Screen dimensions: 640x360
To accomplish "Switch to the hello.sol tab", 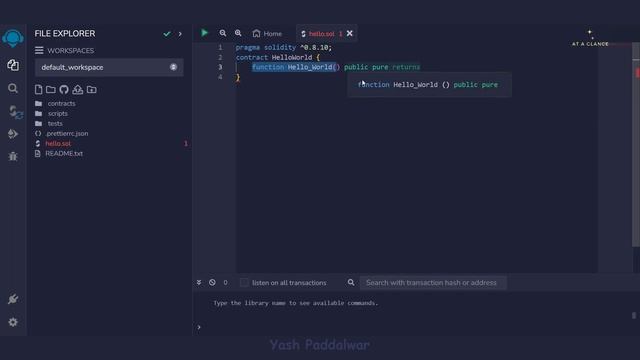I will point(321,33).
